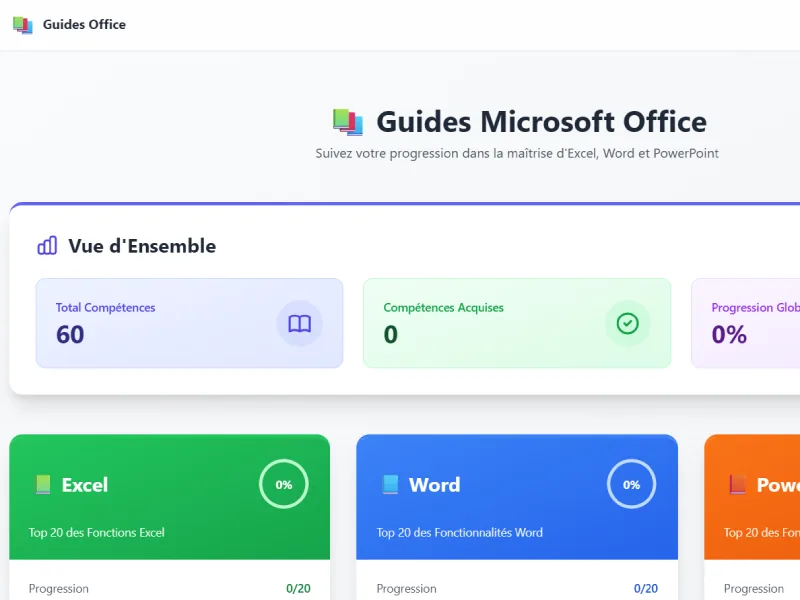Click 'Top 20 des Fonctionnalités Word' text
The height and width of the screenshot is (600, 800).
[x=460, y=533]
